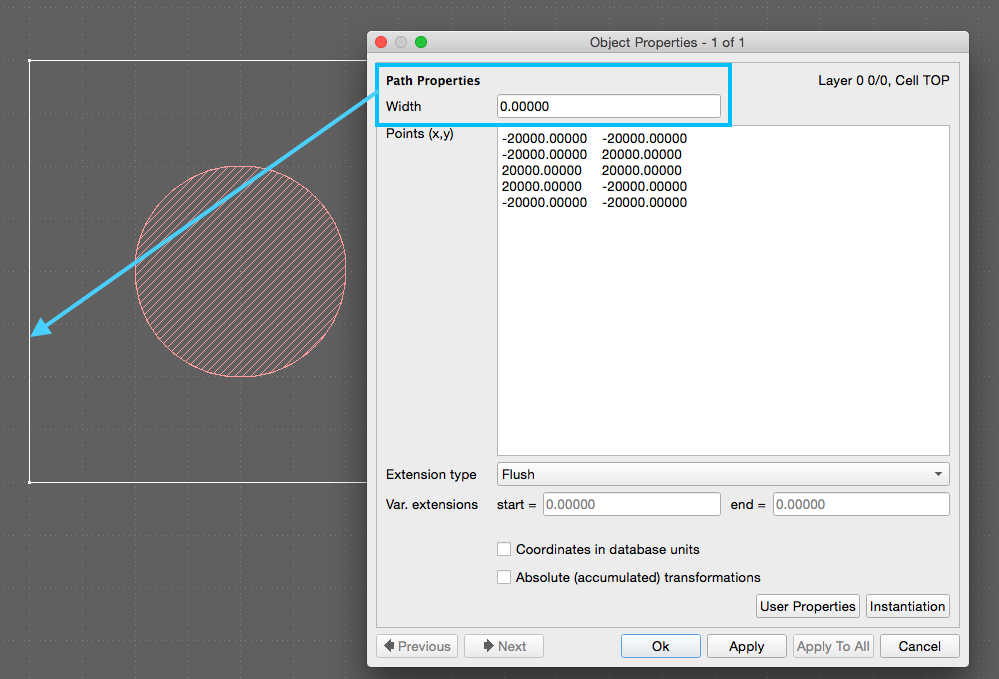Click the Layer 0 0/0 Cell TOP label

pyautogui.click(x=883, y=80)
